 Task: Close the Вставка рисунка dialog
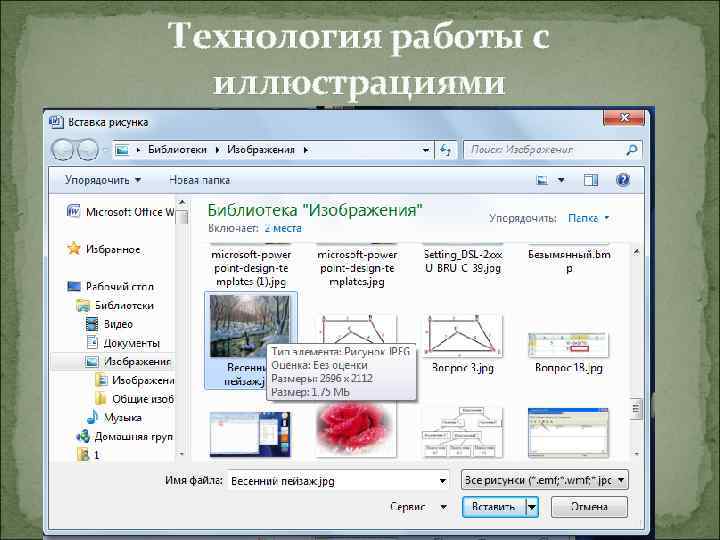tap(624, 118)
